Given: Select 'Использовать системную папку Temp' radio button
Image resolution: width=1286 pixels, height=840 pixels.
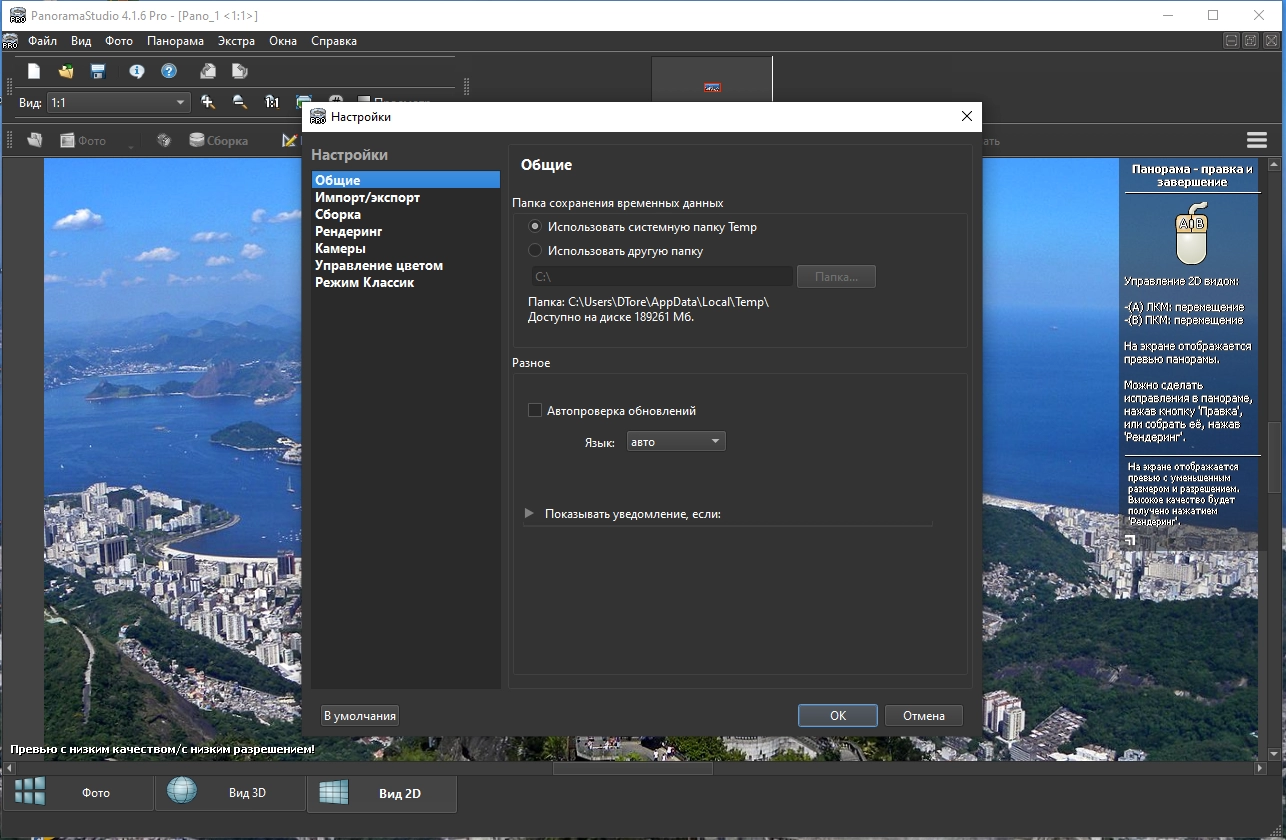Looking at the screenshot, I should (x=535, y=227).
